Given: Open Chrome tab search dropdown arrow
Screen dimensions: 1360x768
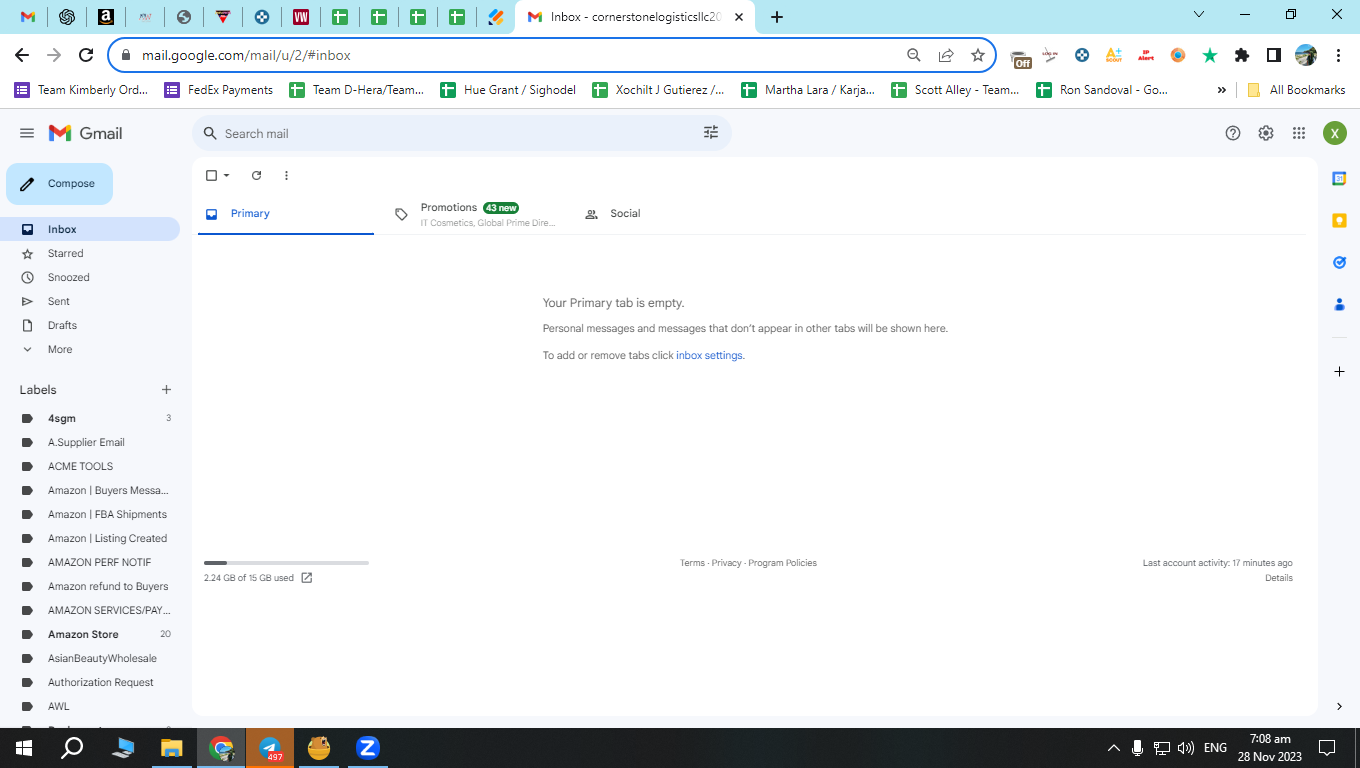Looking at the screenshot, I should coord(1200,15).
